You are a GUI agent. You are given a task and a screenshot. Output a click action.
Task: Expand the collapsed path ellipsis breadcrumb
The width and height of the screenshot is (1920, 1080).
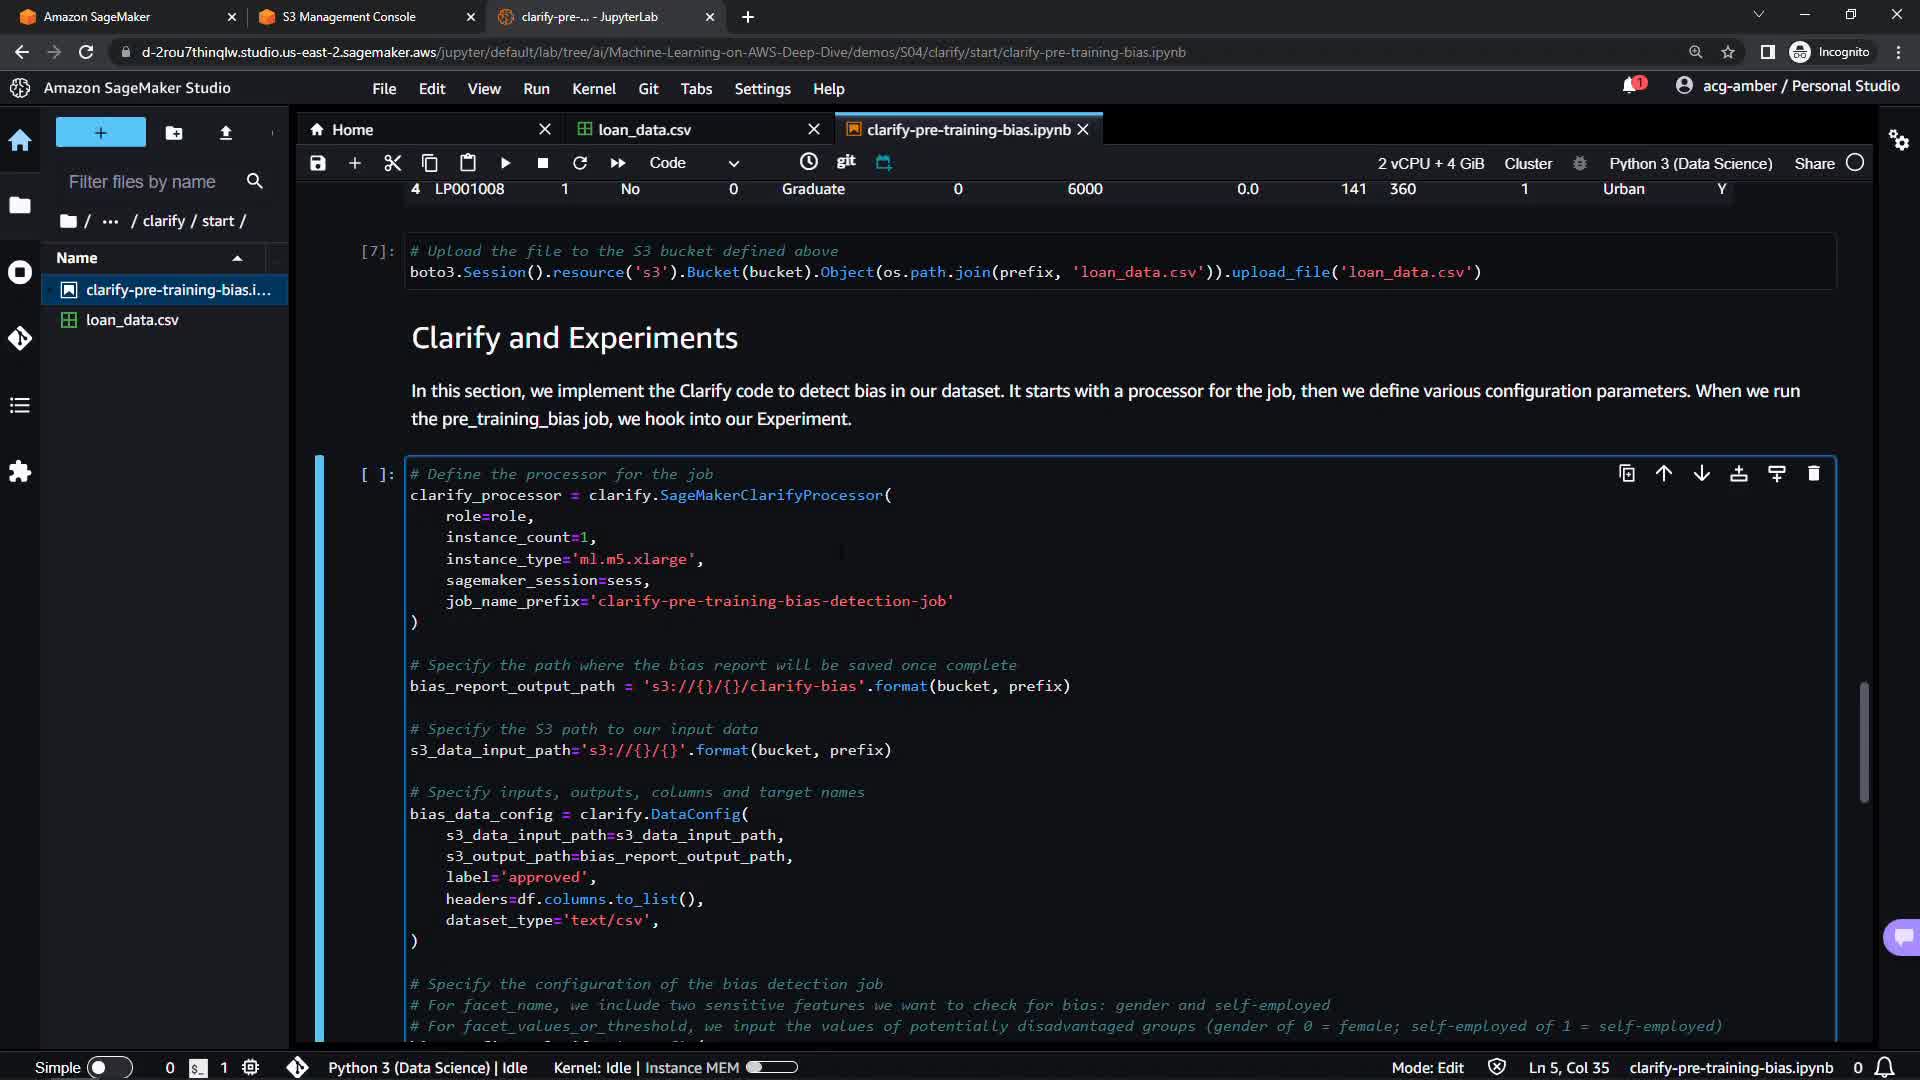point(110,221)
